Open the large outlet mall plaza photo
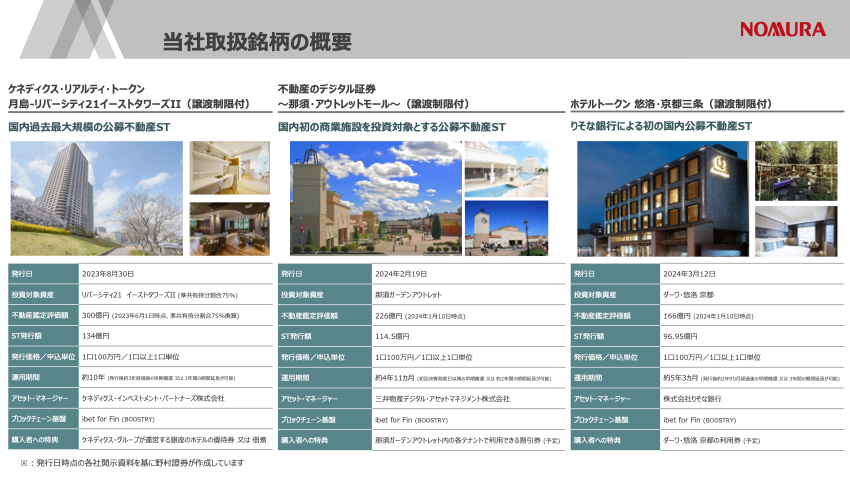The image size is (850, 478). [376, 198]
